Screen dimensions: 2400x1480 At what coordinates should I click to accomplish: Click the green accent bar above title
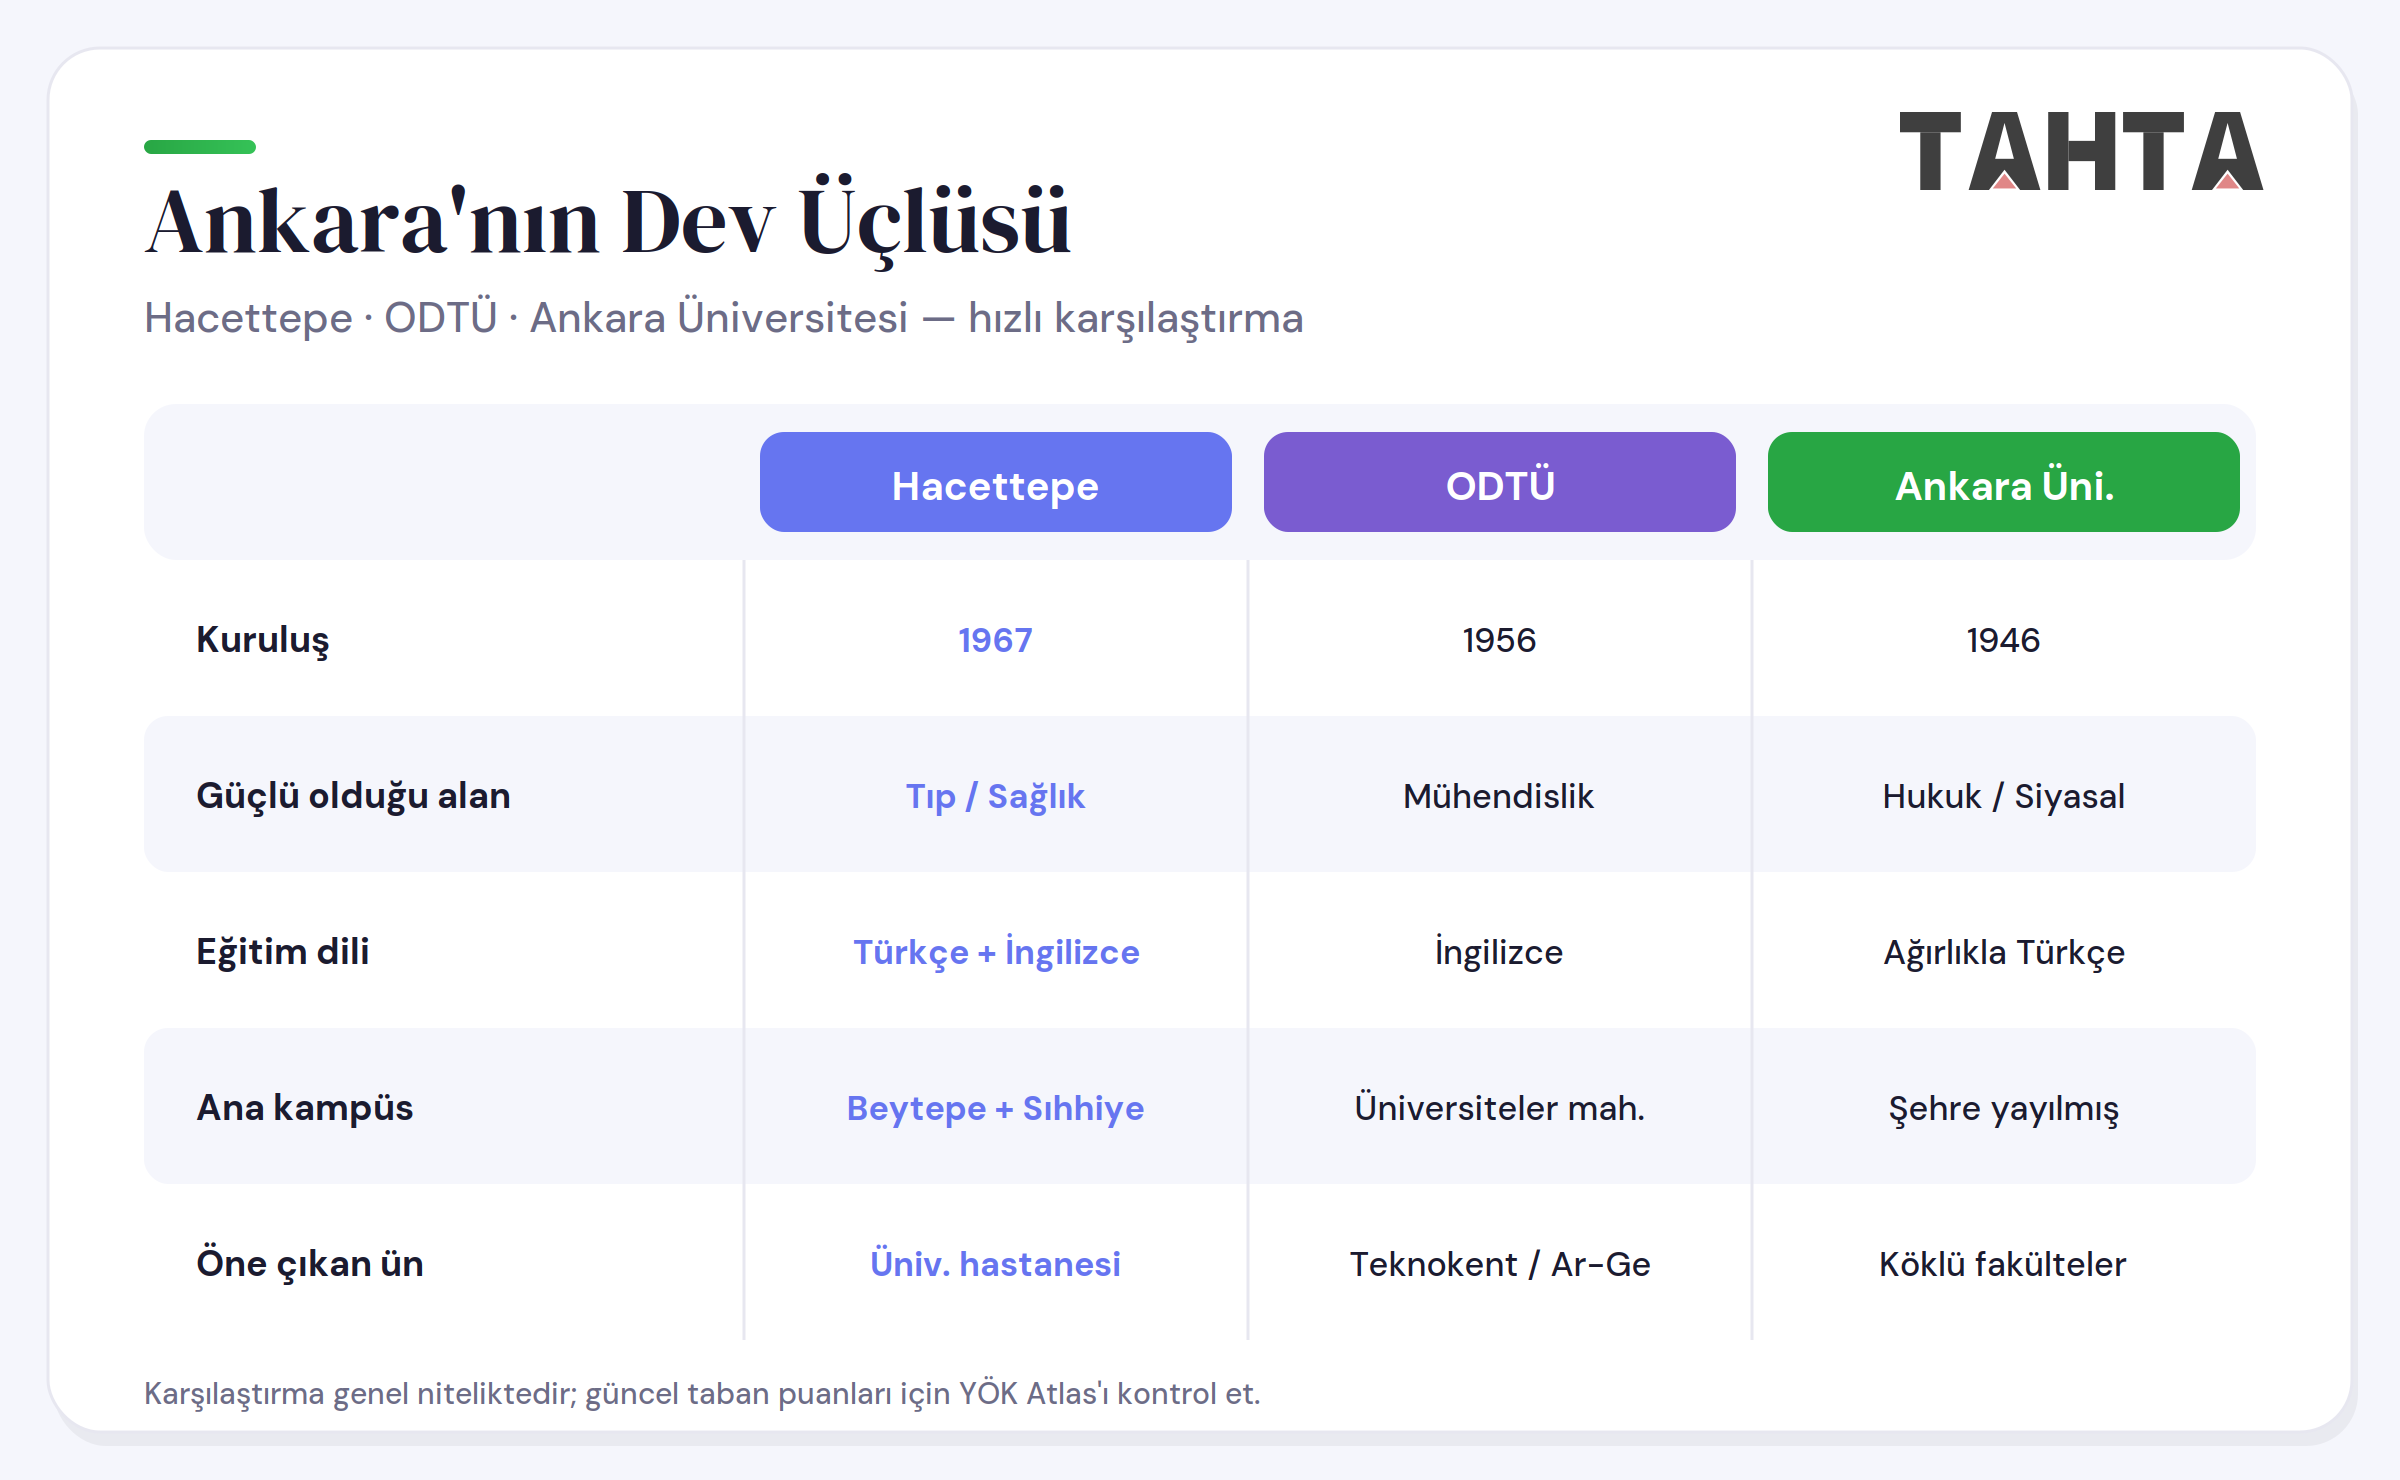(x=200, y=147)
